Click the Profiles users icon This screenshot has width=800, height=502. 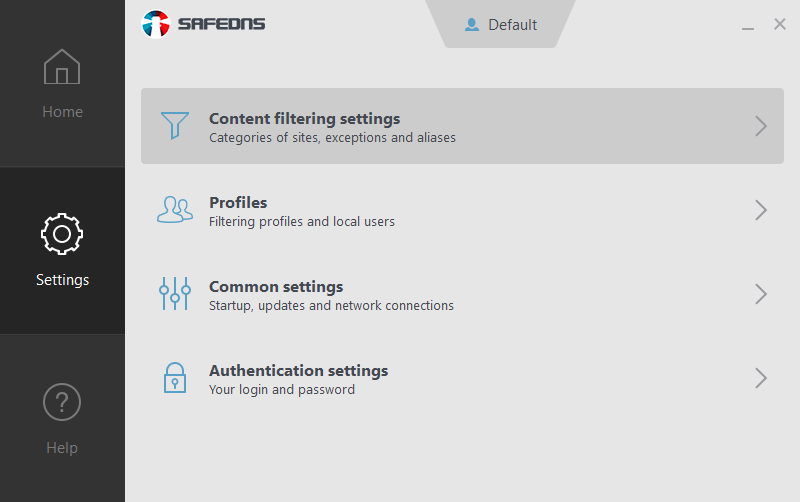pyautogui.click(x=175, y=210)
